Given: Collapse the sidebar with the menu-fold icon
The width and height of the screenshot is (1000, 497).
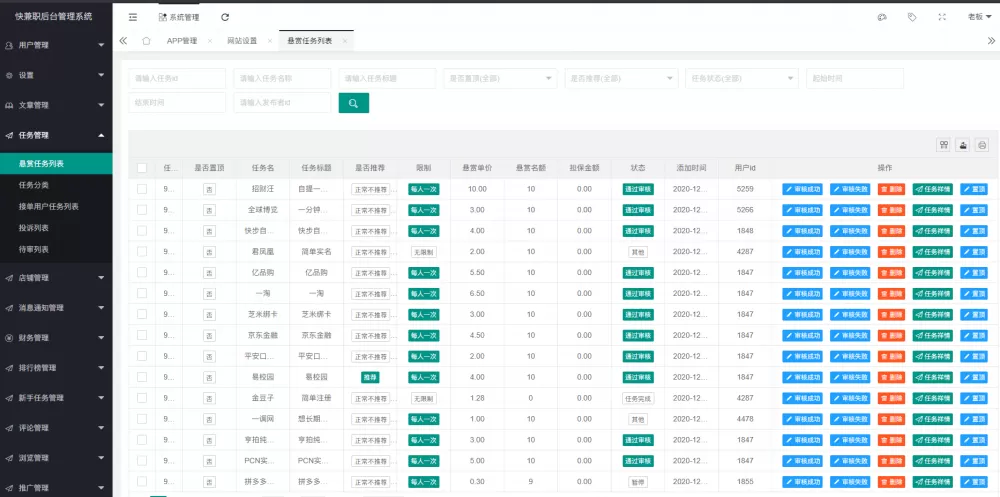Looking at the screenshot, I should click(x=133, y=17).
